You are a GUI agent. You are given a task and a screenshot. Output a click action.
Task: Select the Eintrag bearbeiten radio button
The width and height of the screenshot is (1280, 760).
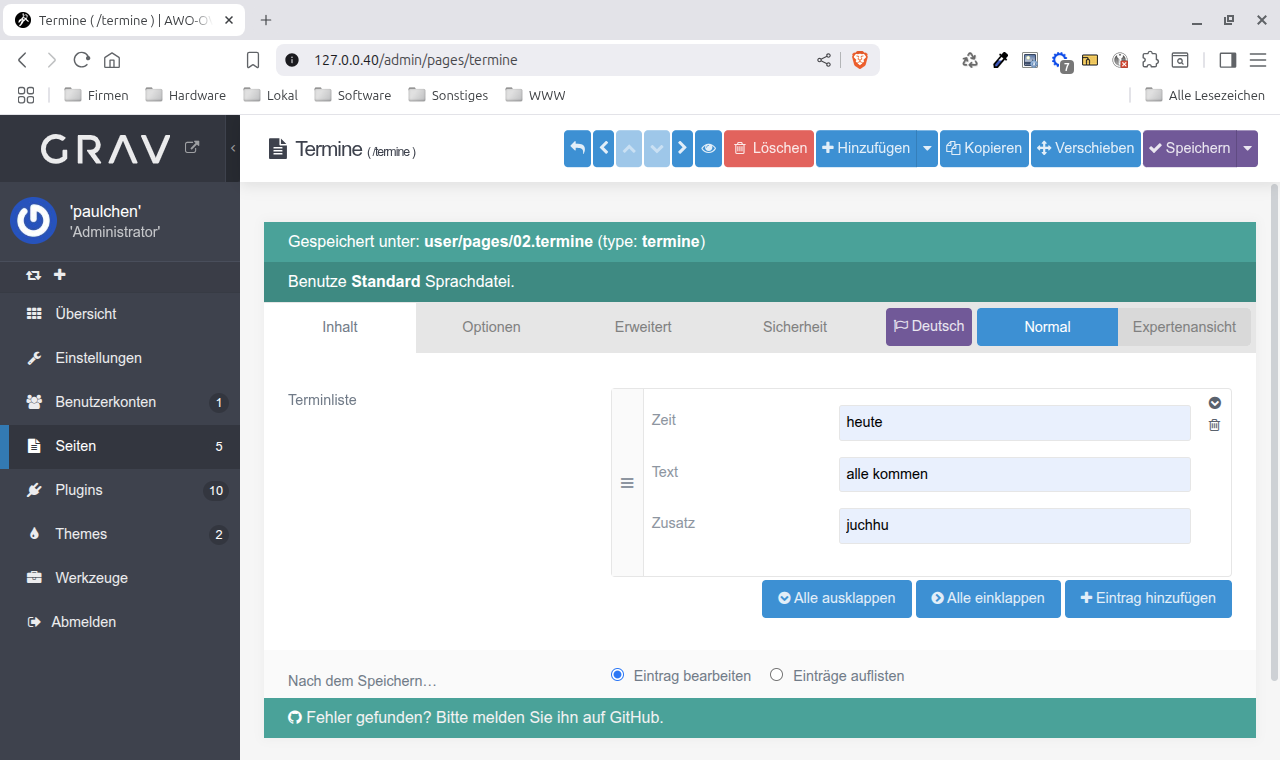[617, 675]
